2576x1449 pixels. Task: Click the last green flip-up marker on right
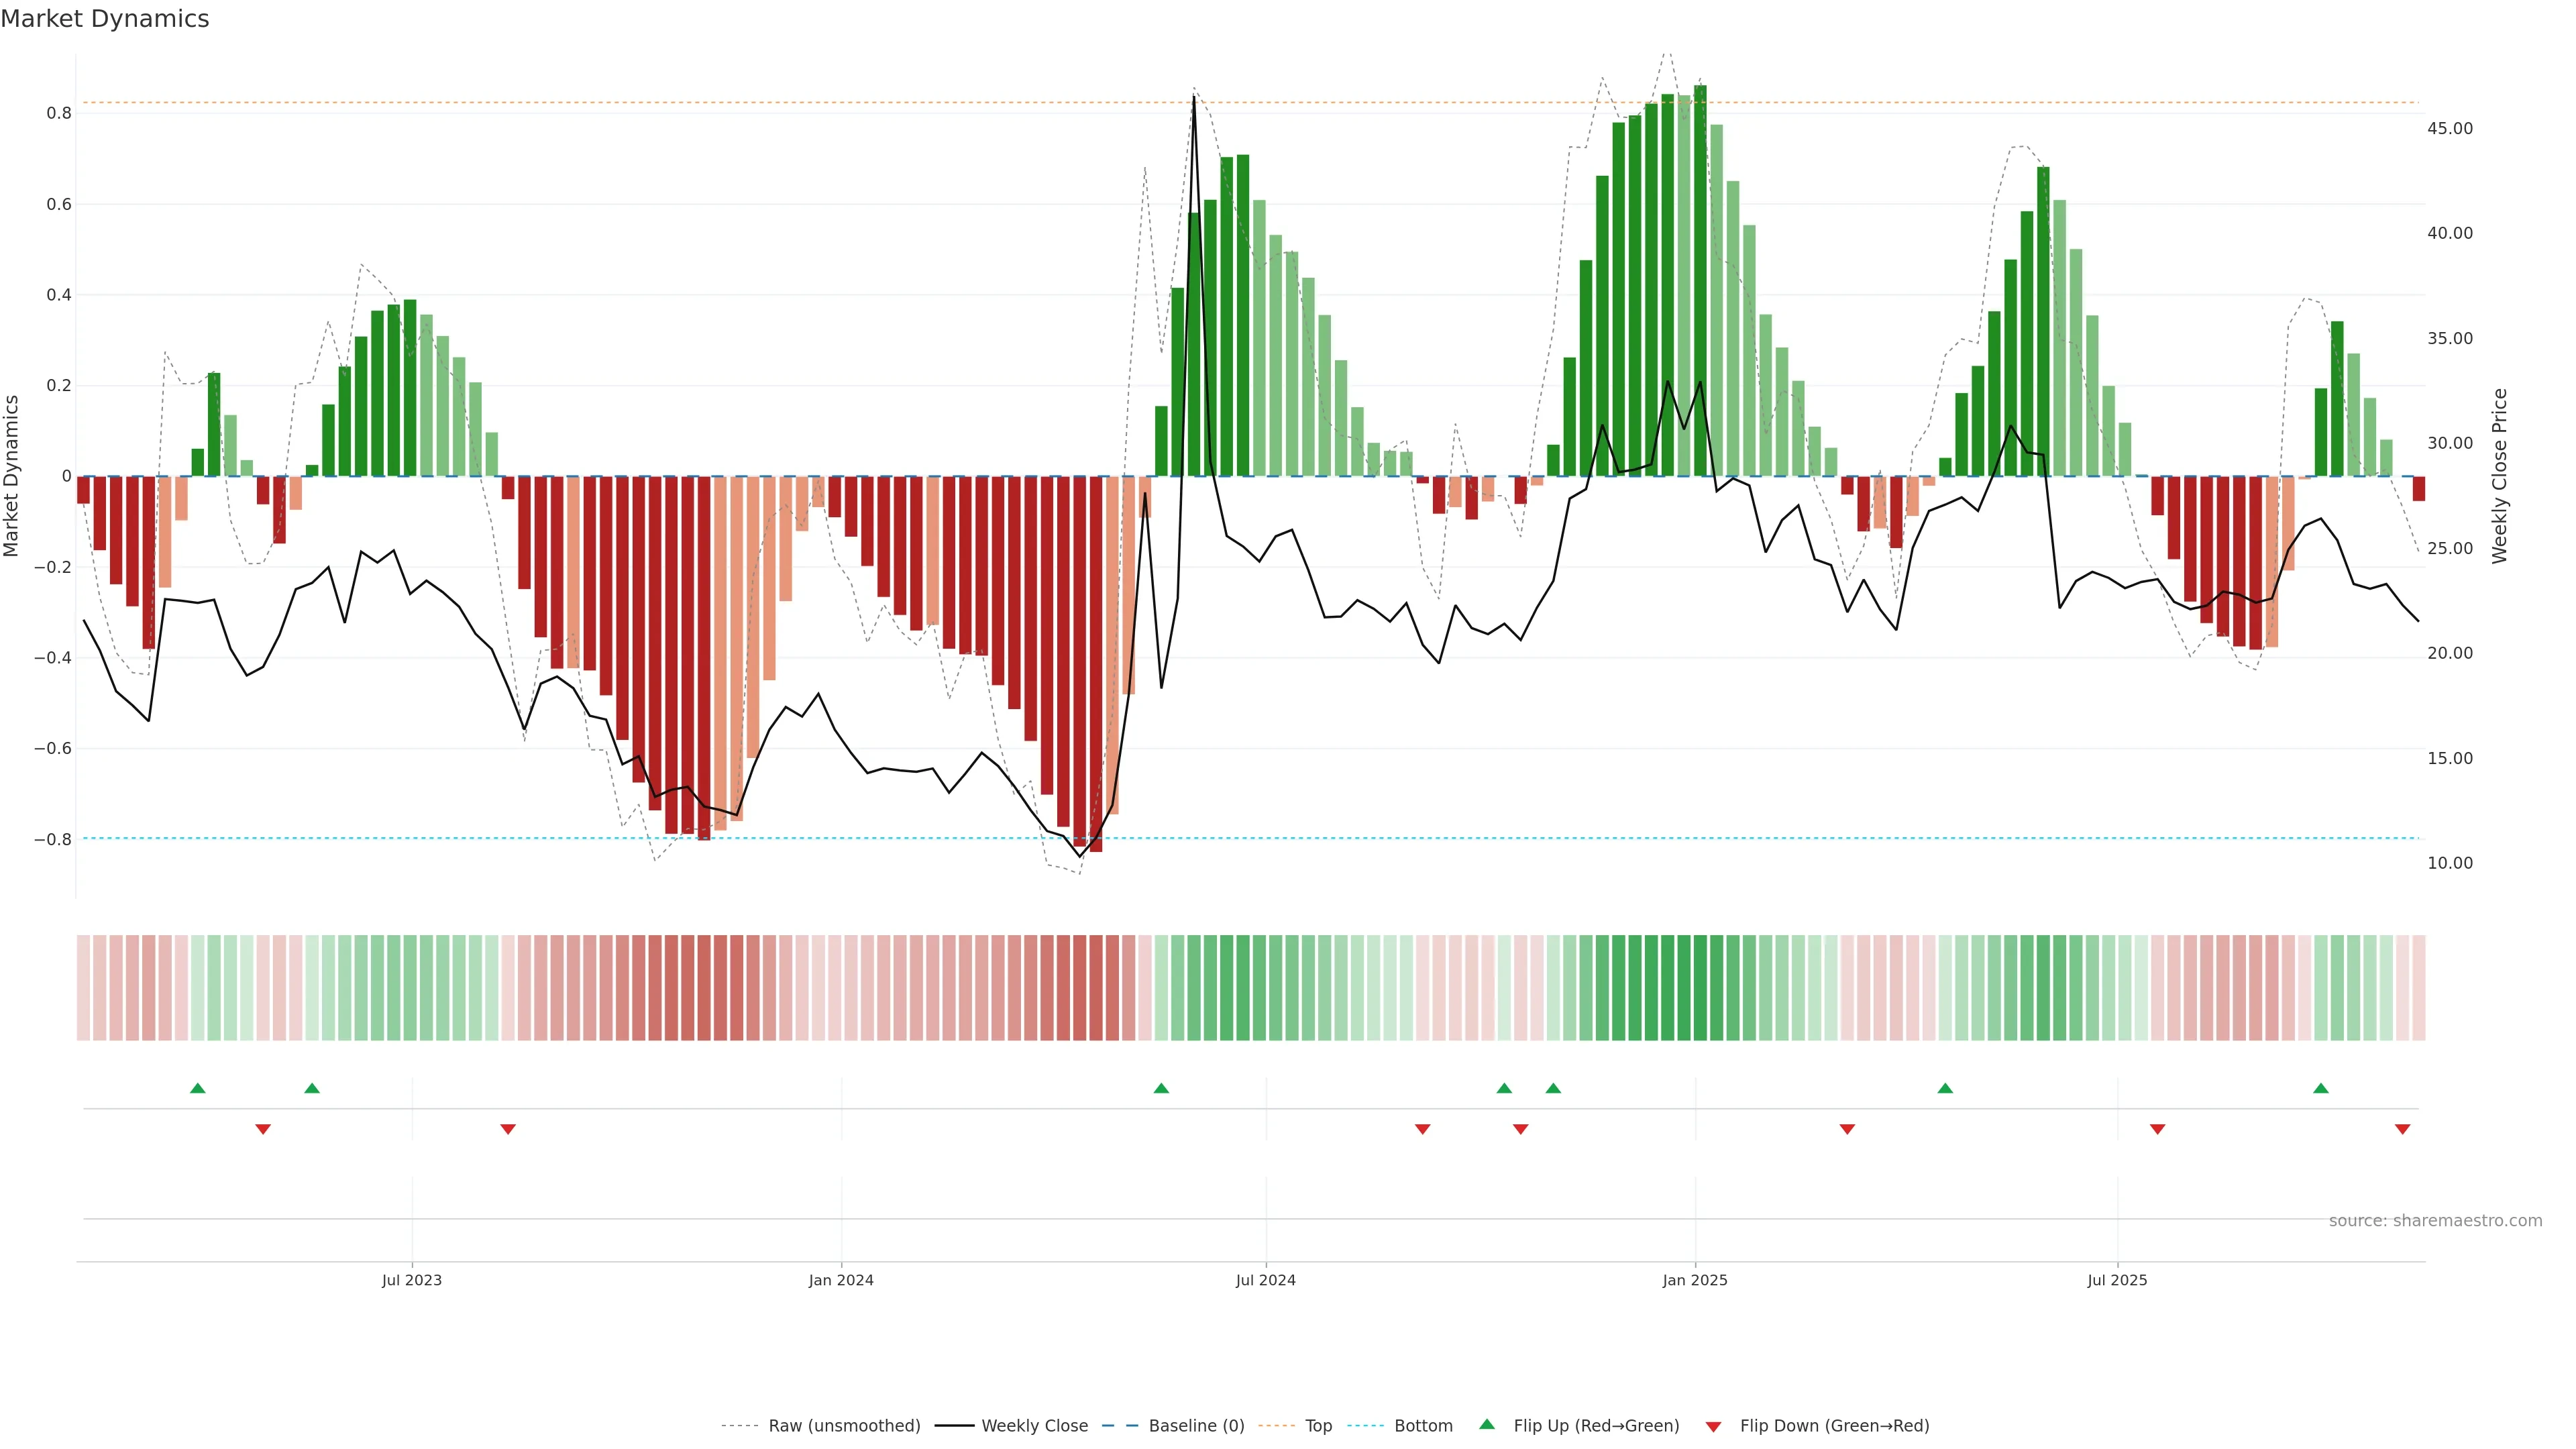pyautogui.click(x=2321, y=1088)
